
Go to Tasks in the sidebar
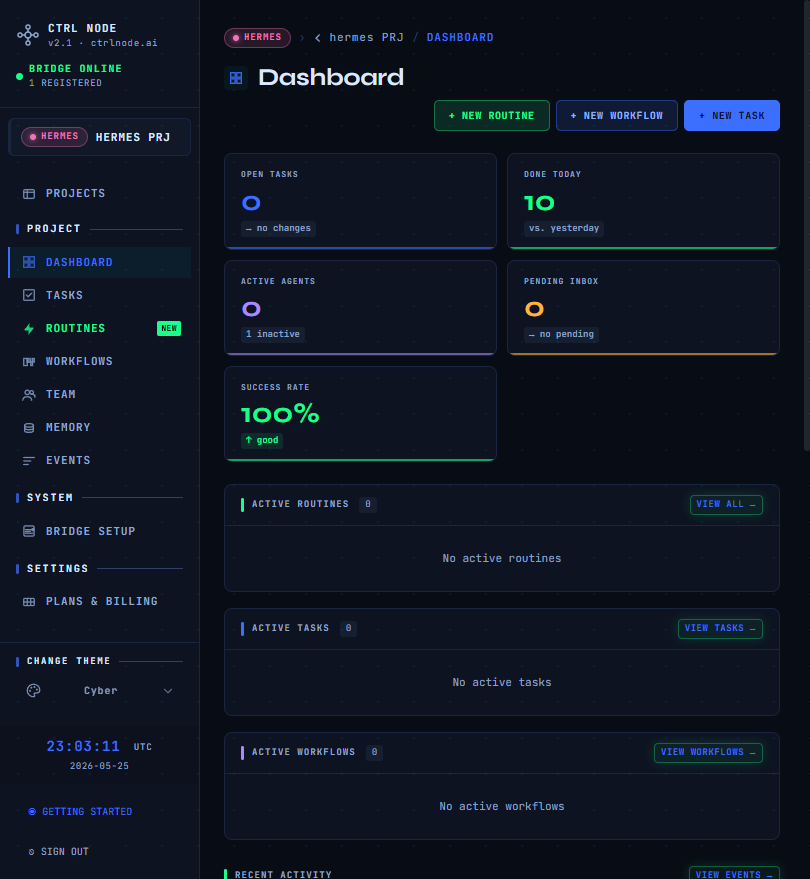point(100,295)
